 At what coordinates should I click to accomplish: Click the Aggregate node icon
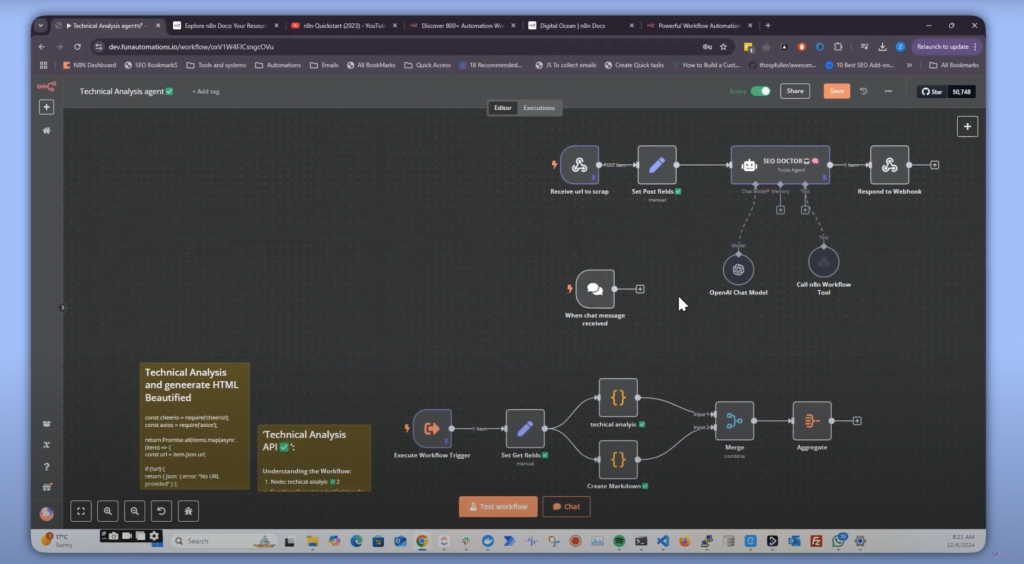pyautogui.click(x=811, y=421)
